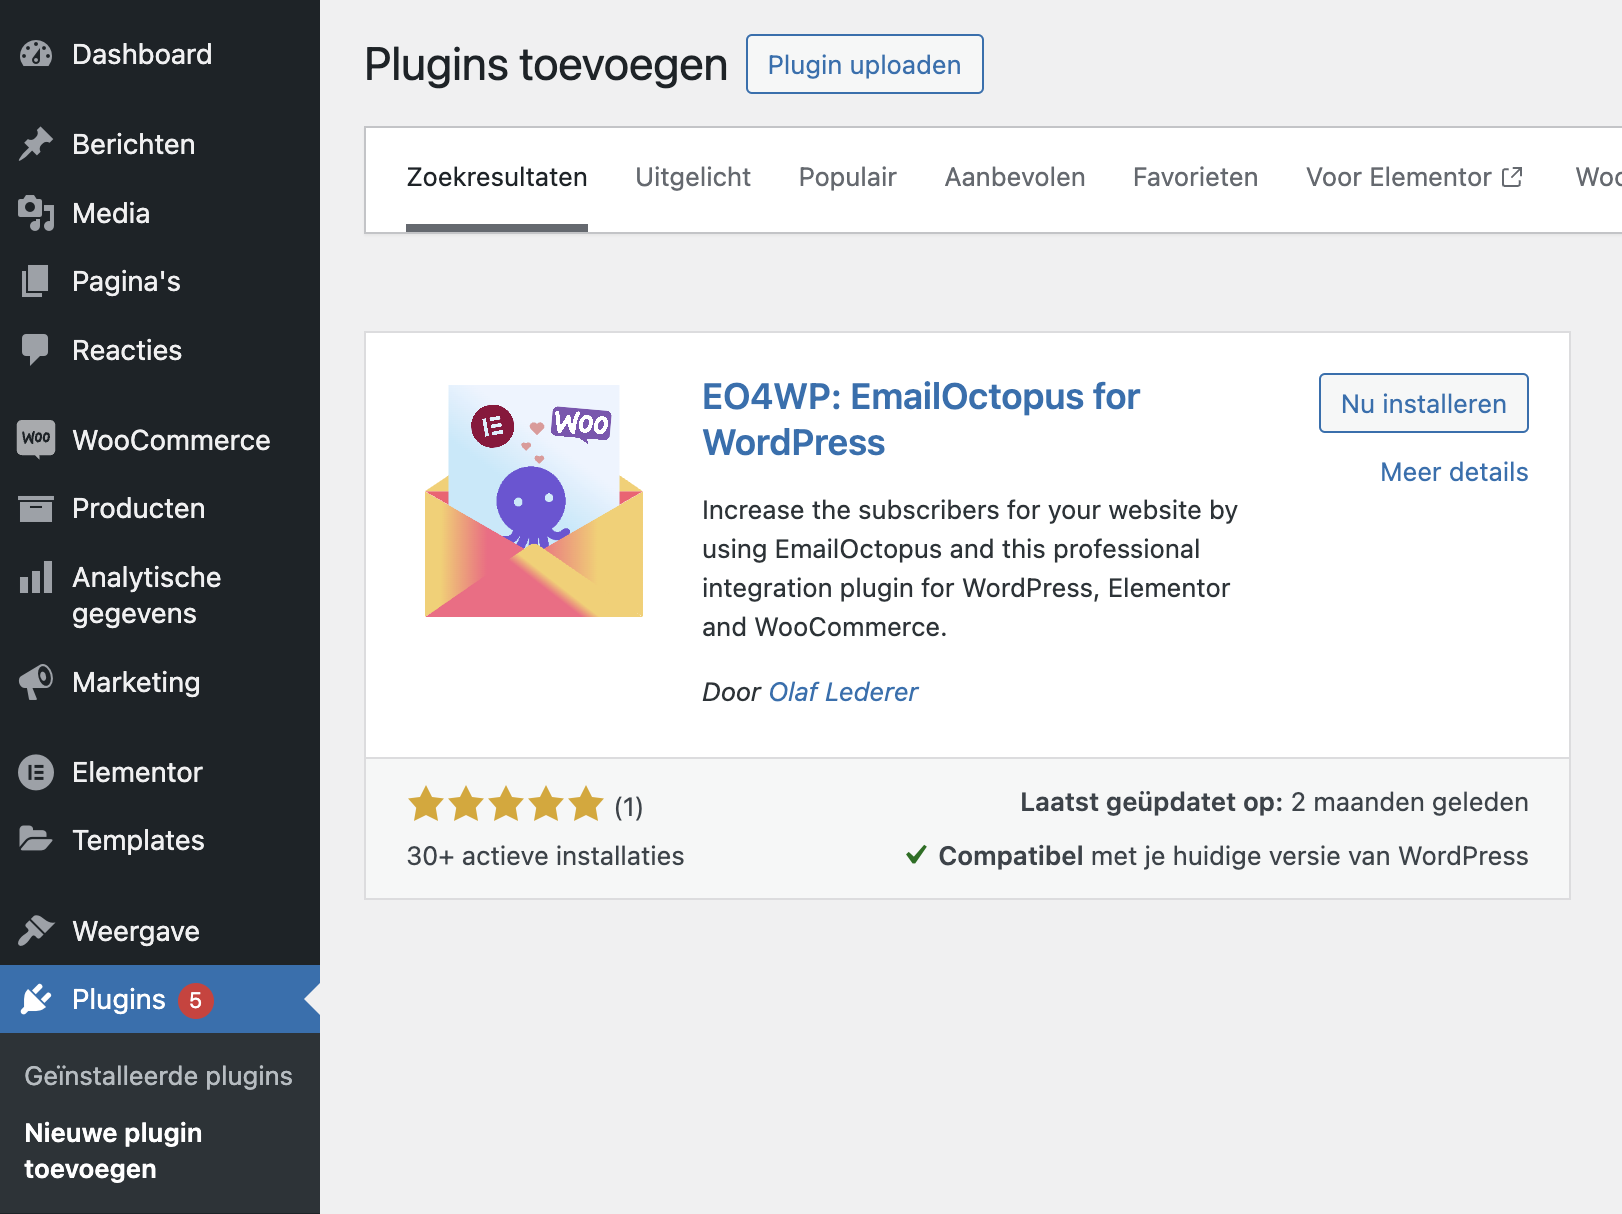The height and width of the screenshot is (1214, 1622).
Task: Open Templates in the sidebar
Action: (x=160, y=840)
